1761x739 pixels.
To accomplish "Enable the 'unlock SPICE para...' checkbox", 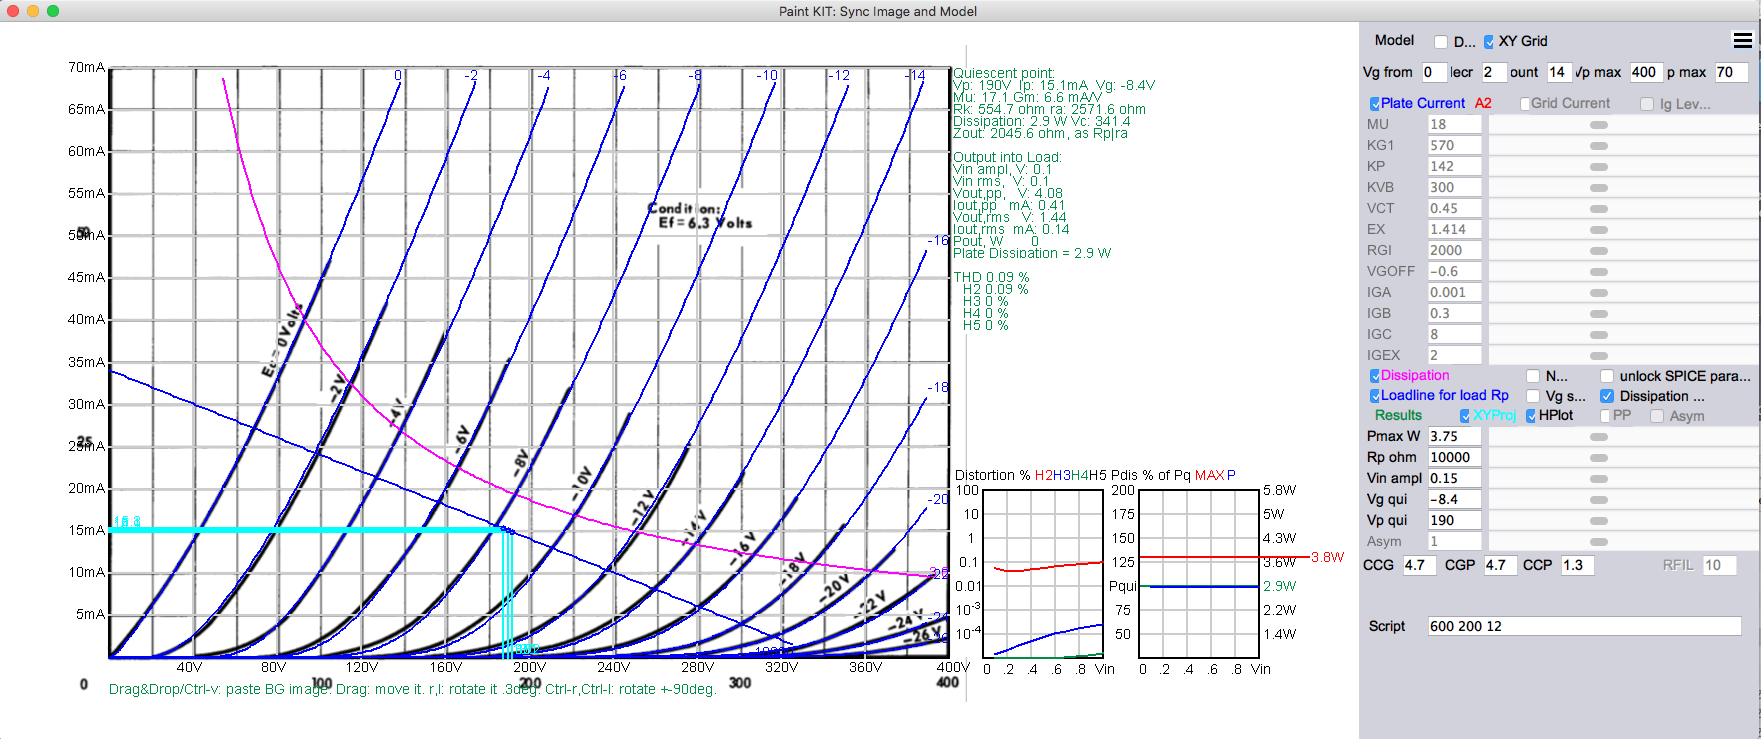I will tap(1607, 376).
